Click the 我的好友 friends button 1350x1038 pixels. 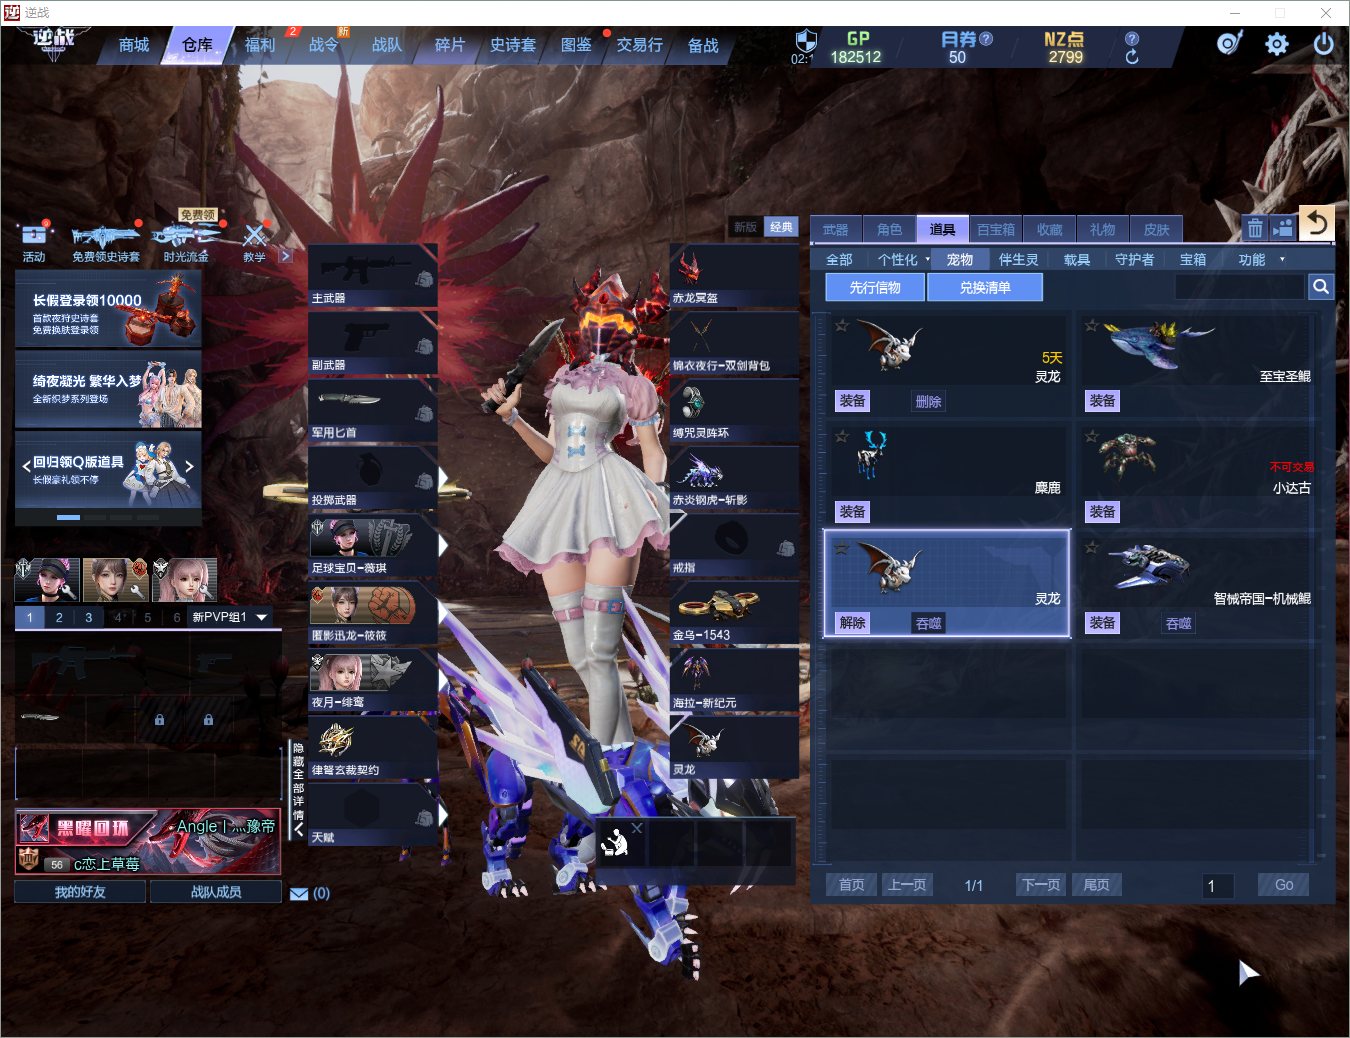80,892
